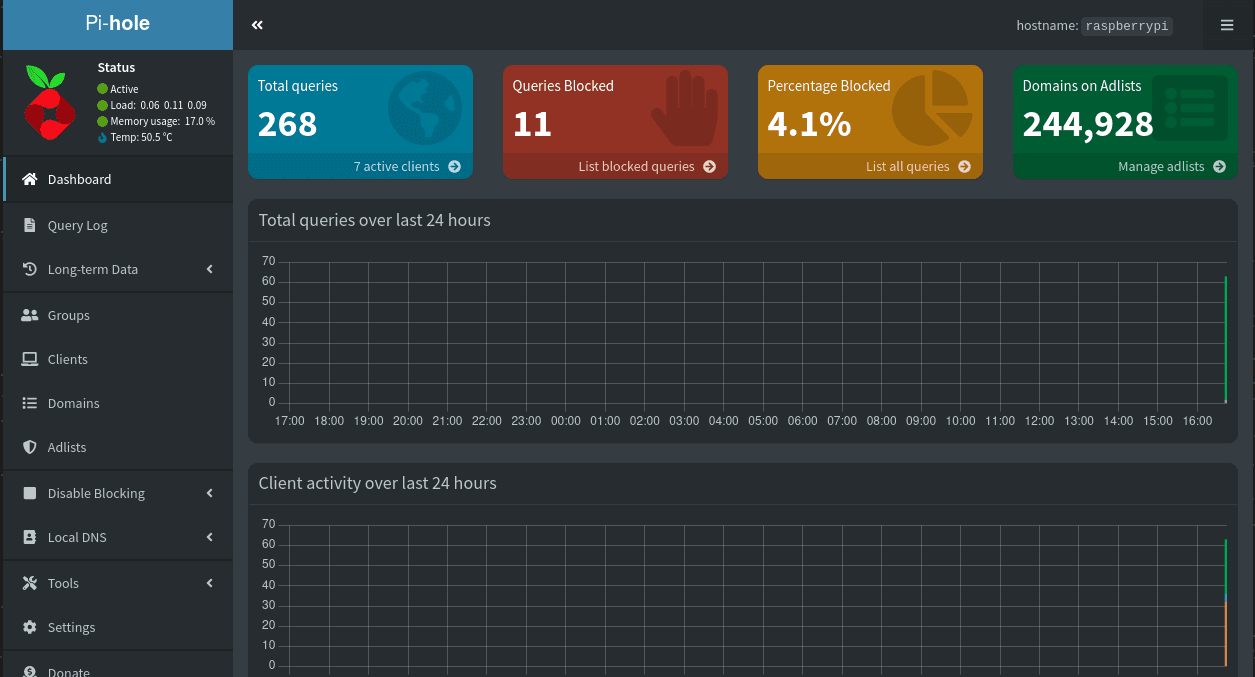
Task: Collapse sidebar with double-chevron icon
Action: [x=258, y=25]
